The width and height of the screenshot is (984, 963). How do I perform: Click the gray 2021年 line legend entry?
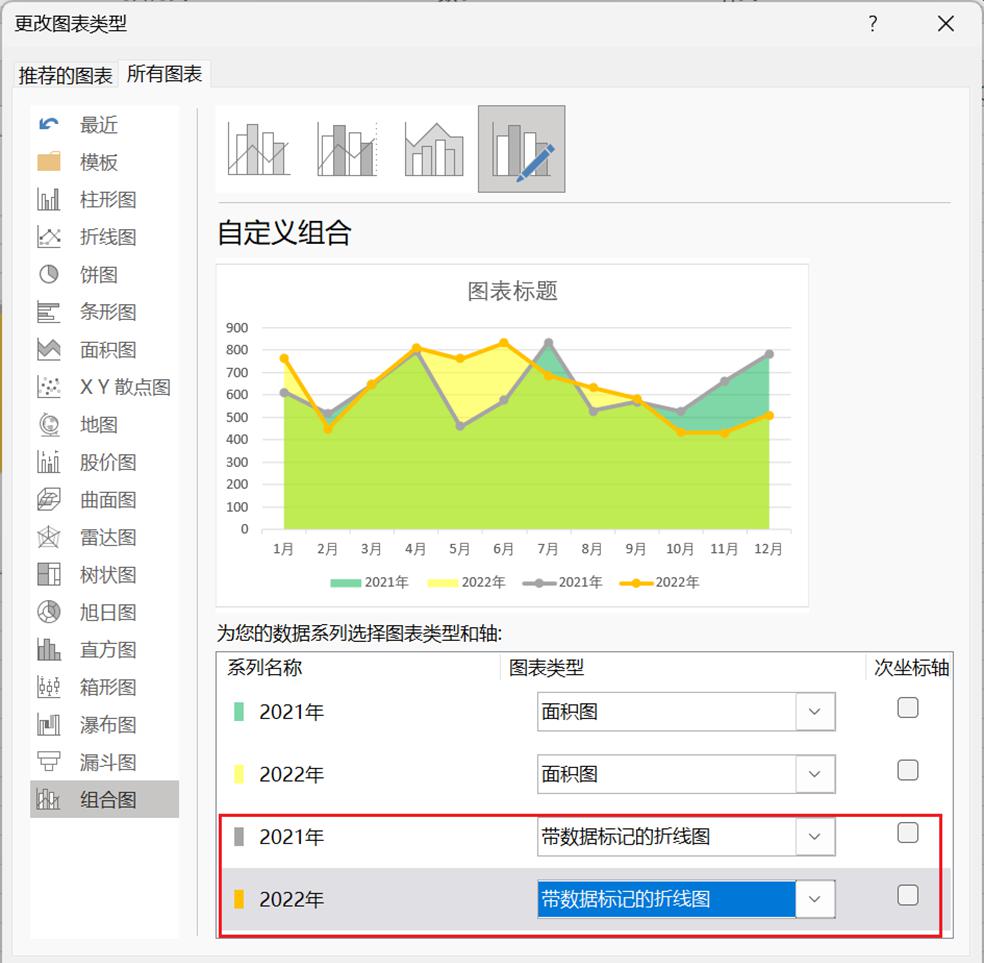562,582
